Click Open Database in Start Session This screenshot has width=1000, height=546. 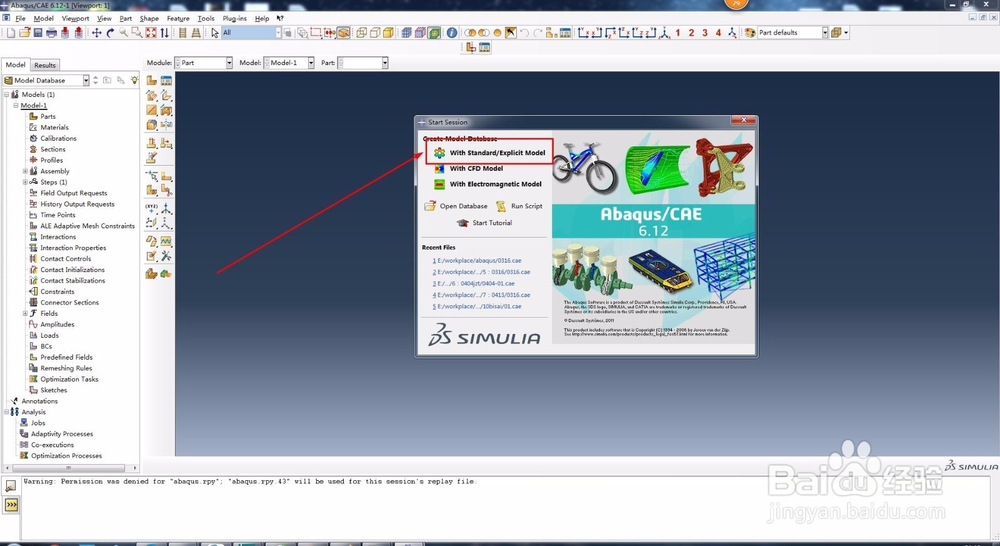click(456, 206)
